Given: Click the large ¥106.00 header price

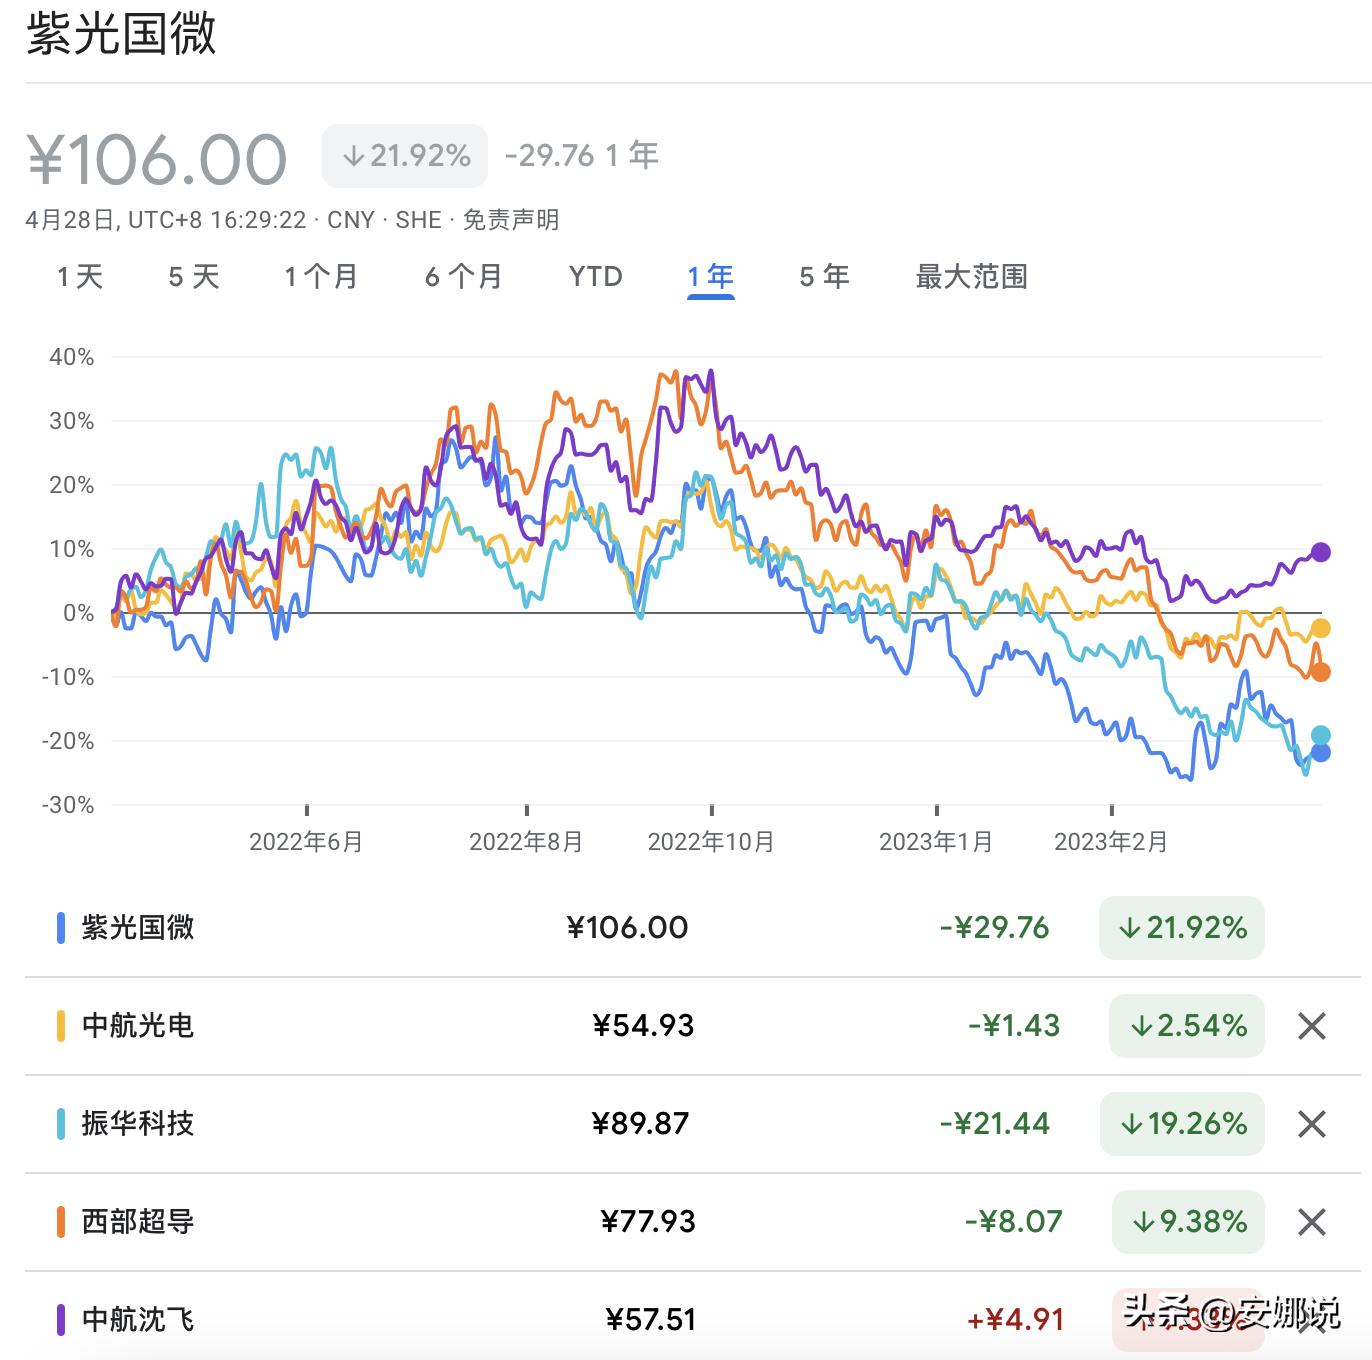Looking at the screenshot, I should pyautogui.click(x=157, y=159).
